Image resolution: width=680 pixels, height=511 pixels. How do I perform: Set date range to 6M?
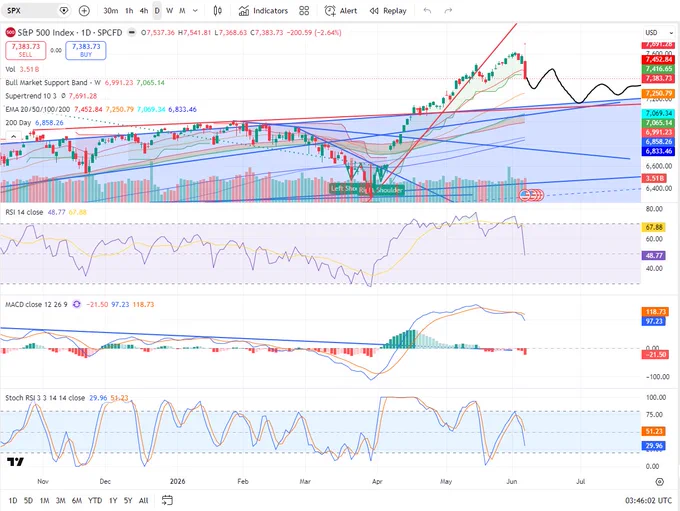(77, 501)
